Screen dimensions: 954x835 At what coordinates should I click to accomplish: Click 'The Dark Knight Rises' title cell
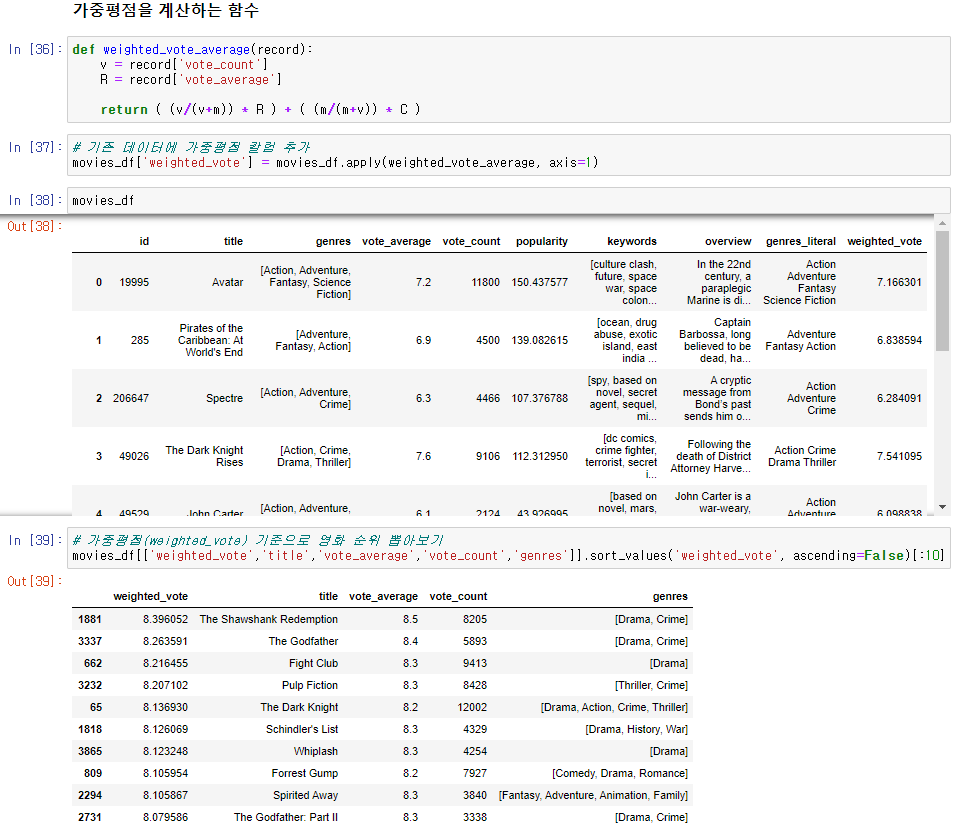[x=204, y=456]
